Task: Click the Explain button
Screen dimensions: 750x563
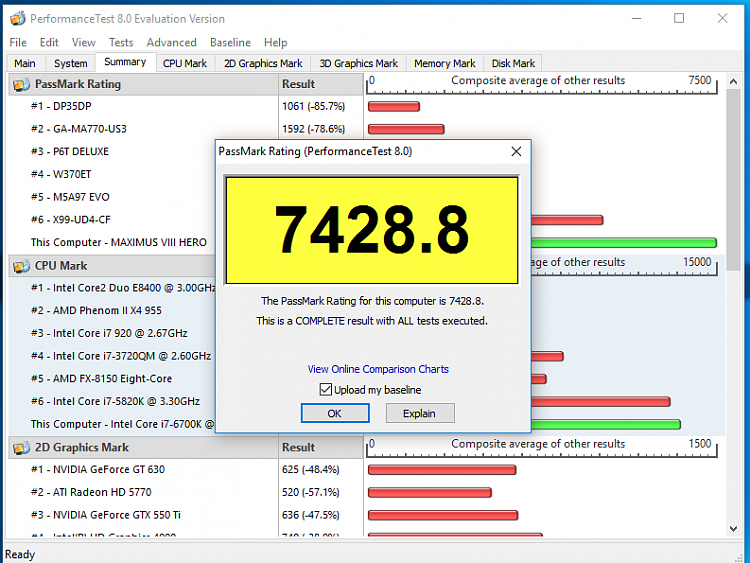Action: [419, 413]
